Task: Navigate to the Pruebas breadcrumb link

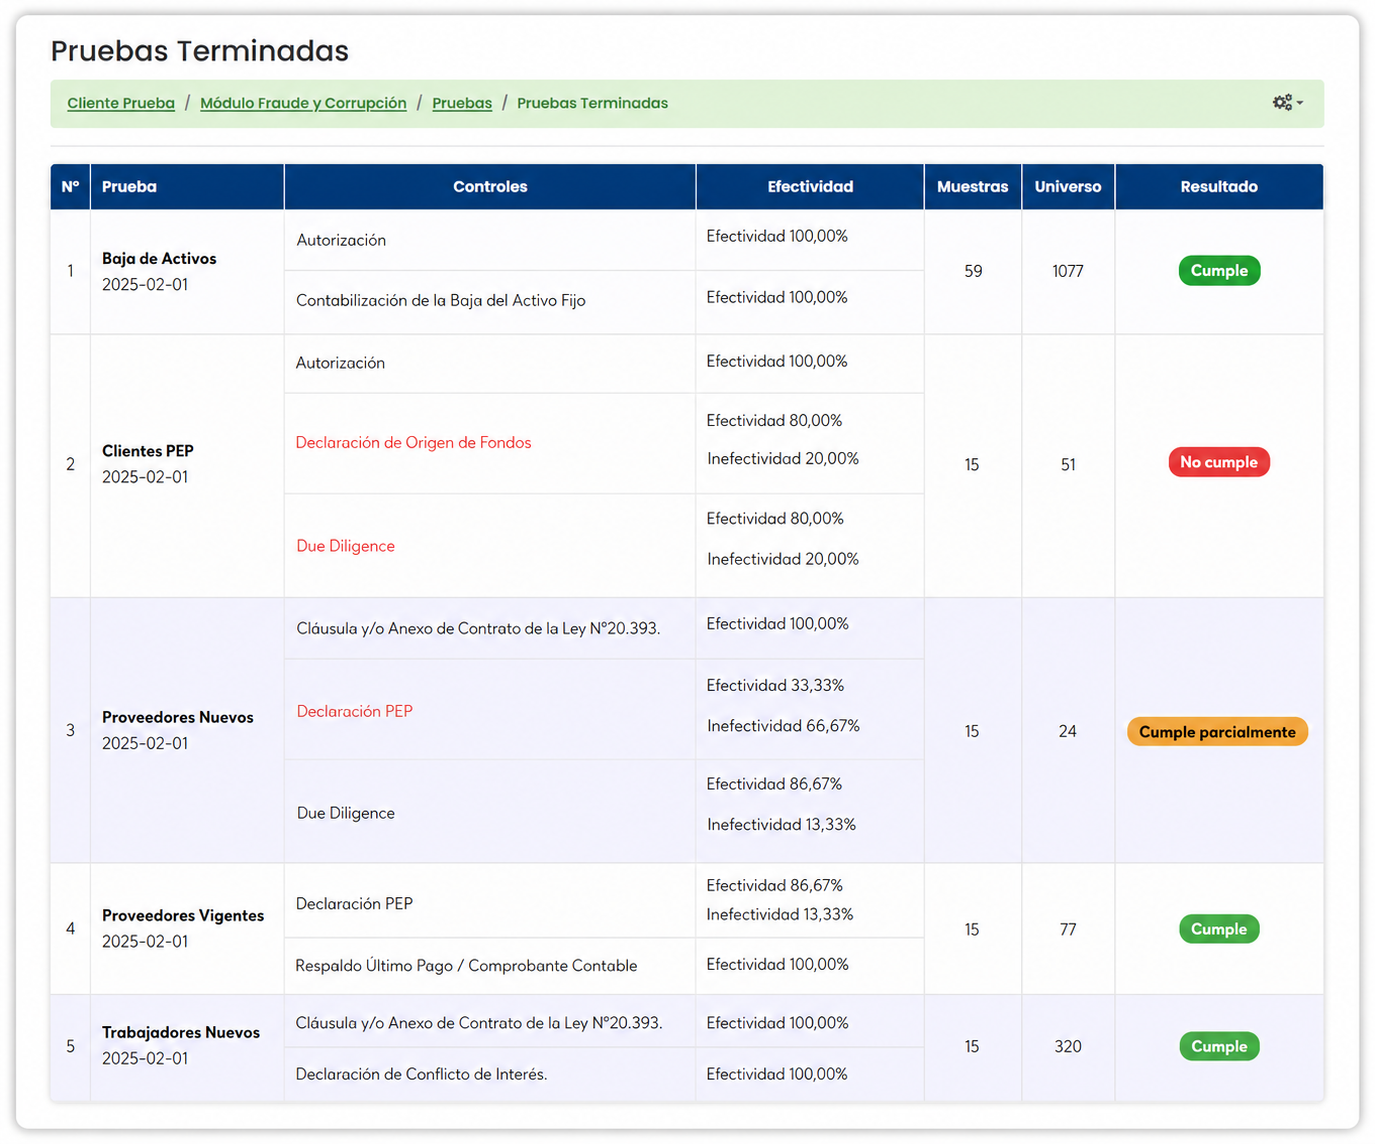Action: pos(462,103)
